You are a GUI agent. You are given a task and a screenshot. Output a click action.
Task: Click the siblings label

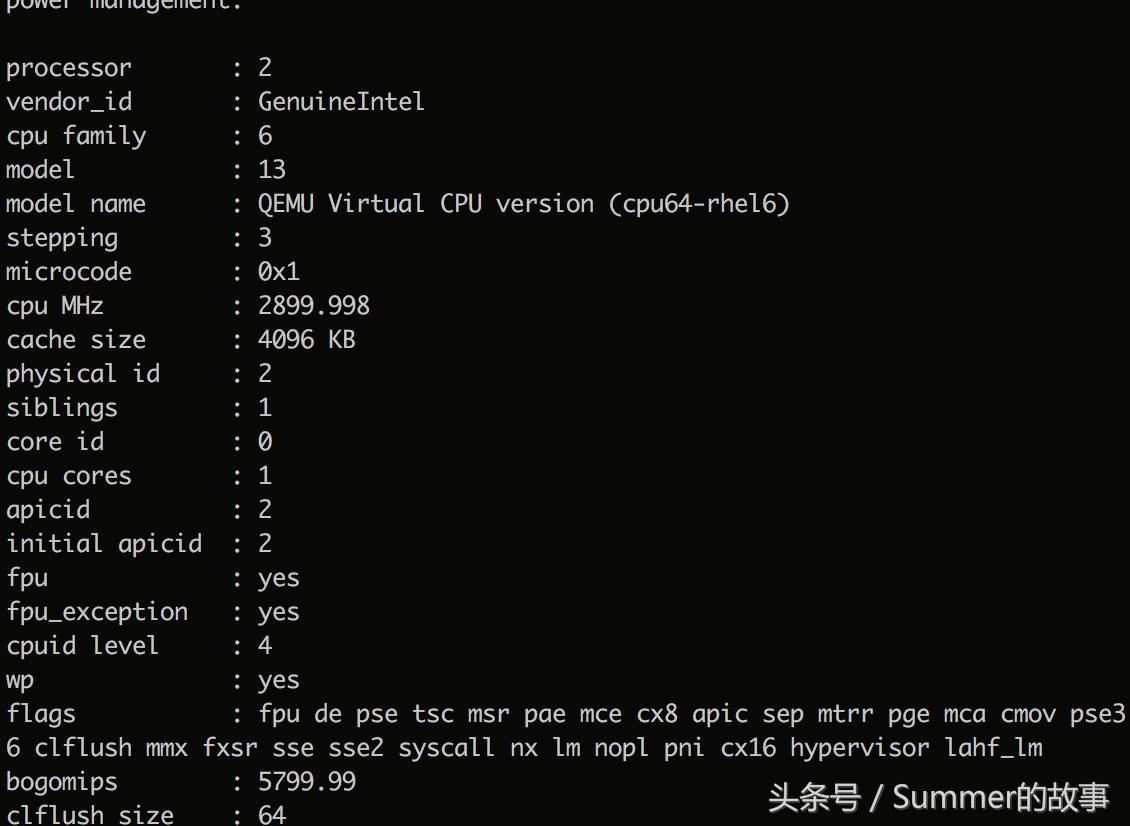coord(62,408)
